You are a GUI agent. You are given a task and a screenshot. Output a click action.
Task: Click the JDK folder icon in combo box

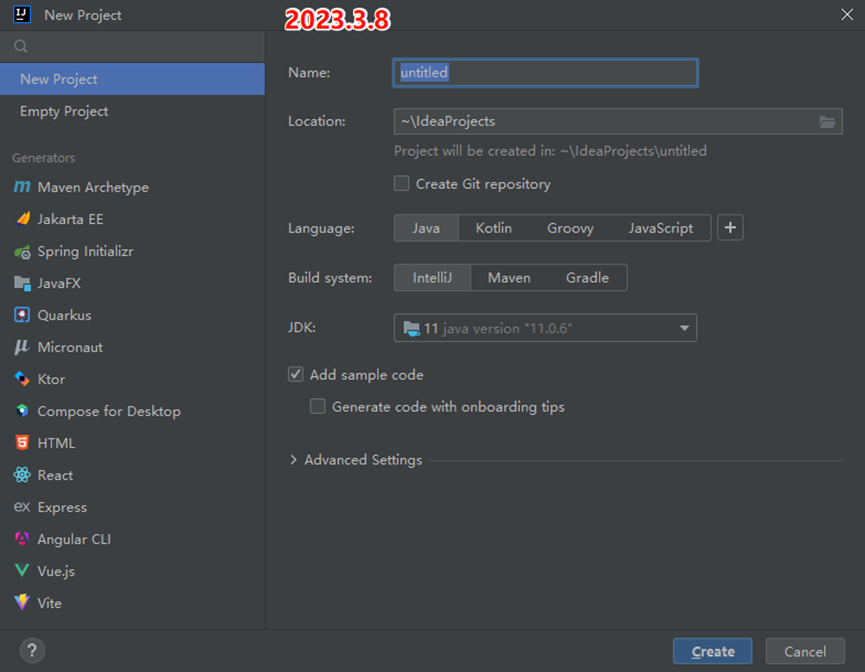point(412,328)
